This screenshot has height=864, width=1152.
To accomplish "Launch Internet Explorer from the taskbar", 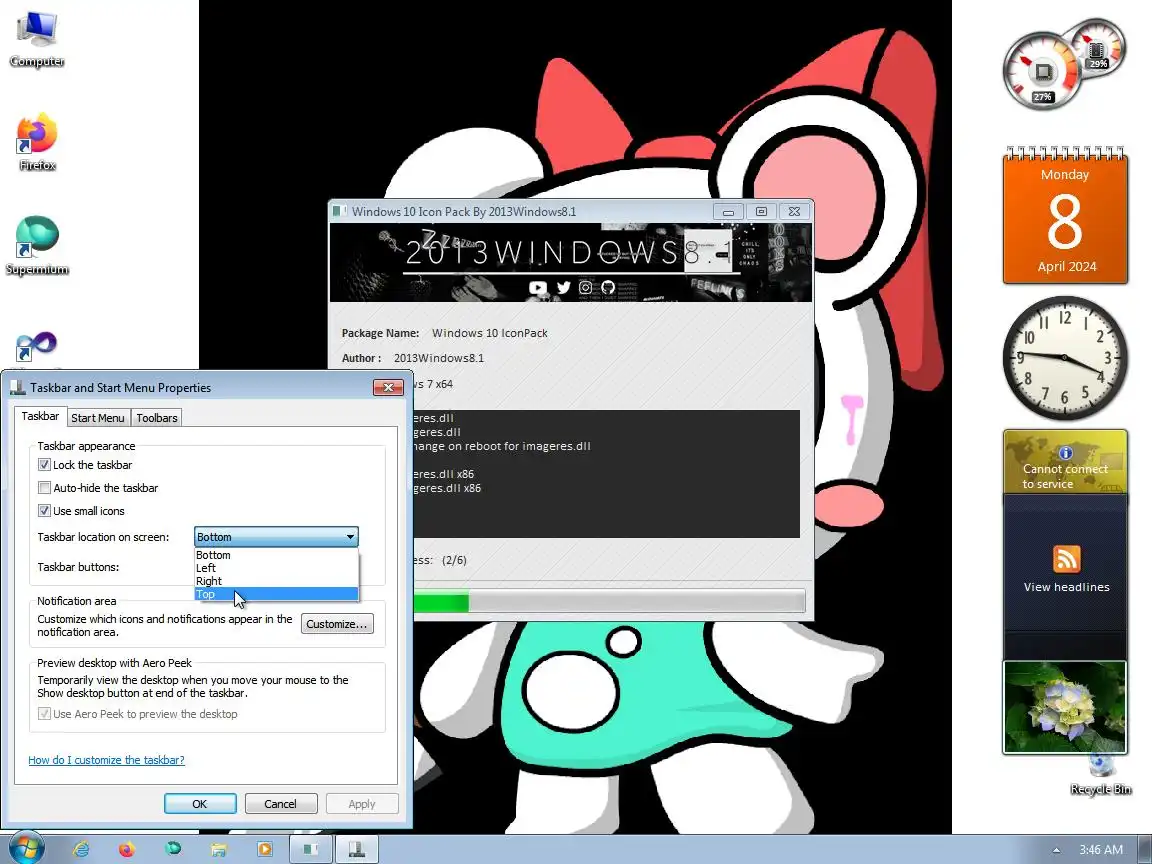I will (81, 849).
